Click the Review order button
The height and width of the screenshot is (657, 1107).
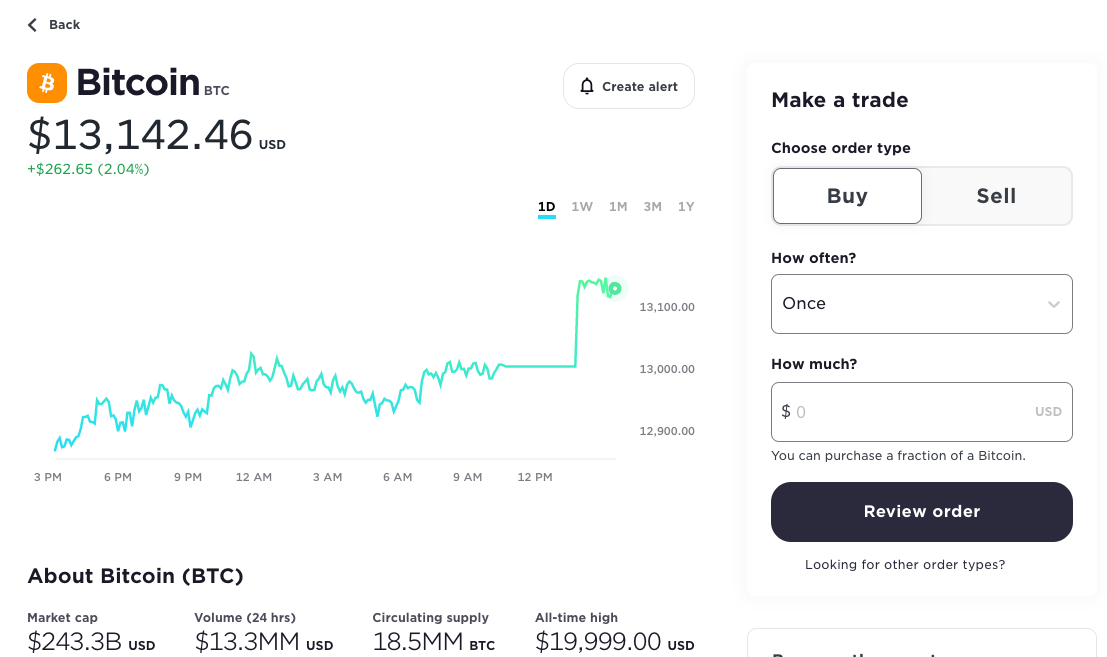[921, 512]
